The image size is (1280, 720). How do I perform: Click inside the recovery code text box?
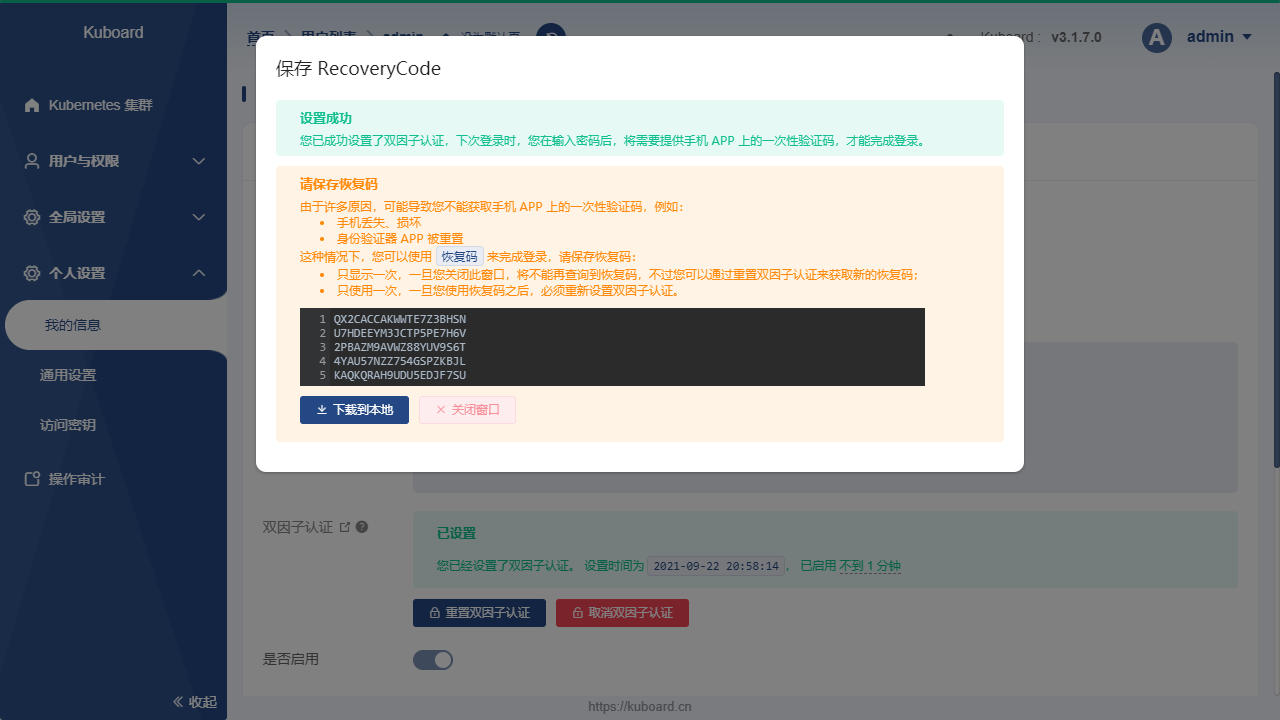pos(612,346)
